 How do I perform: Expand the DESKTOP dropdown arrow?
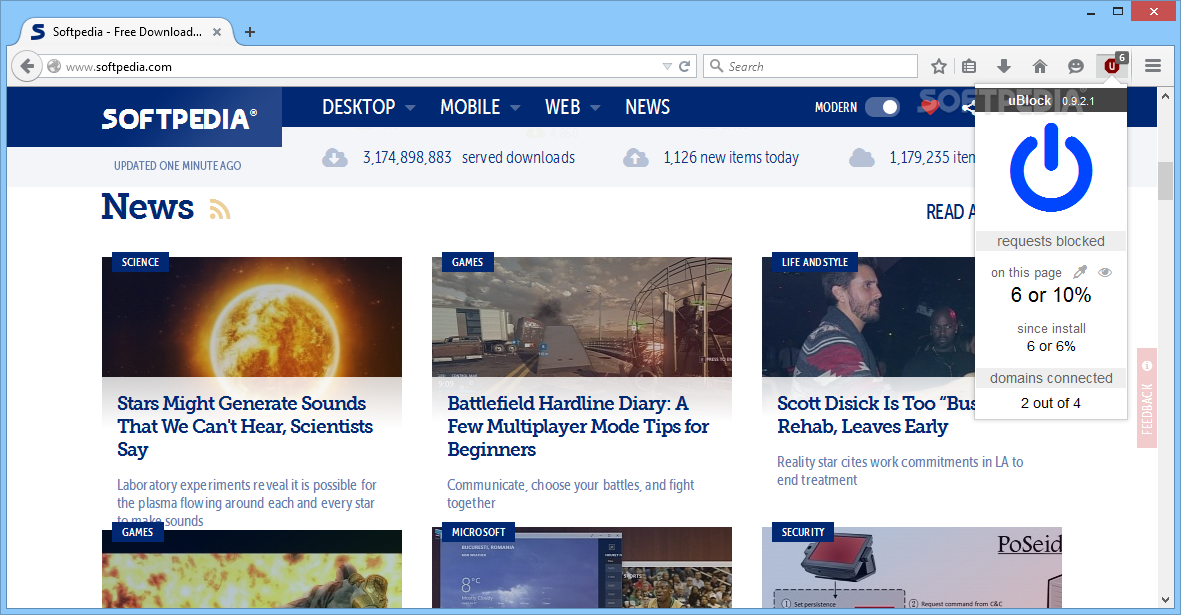410,108
